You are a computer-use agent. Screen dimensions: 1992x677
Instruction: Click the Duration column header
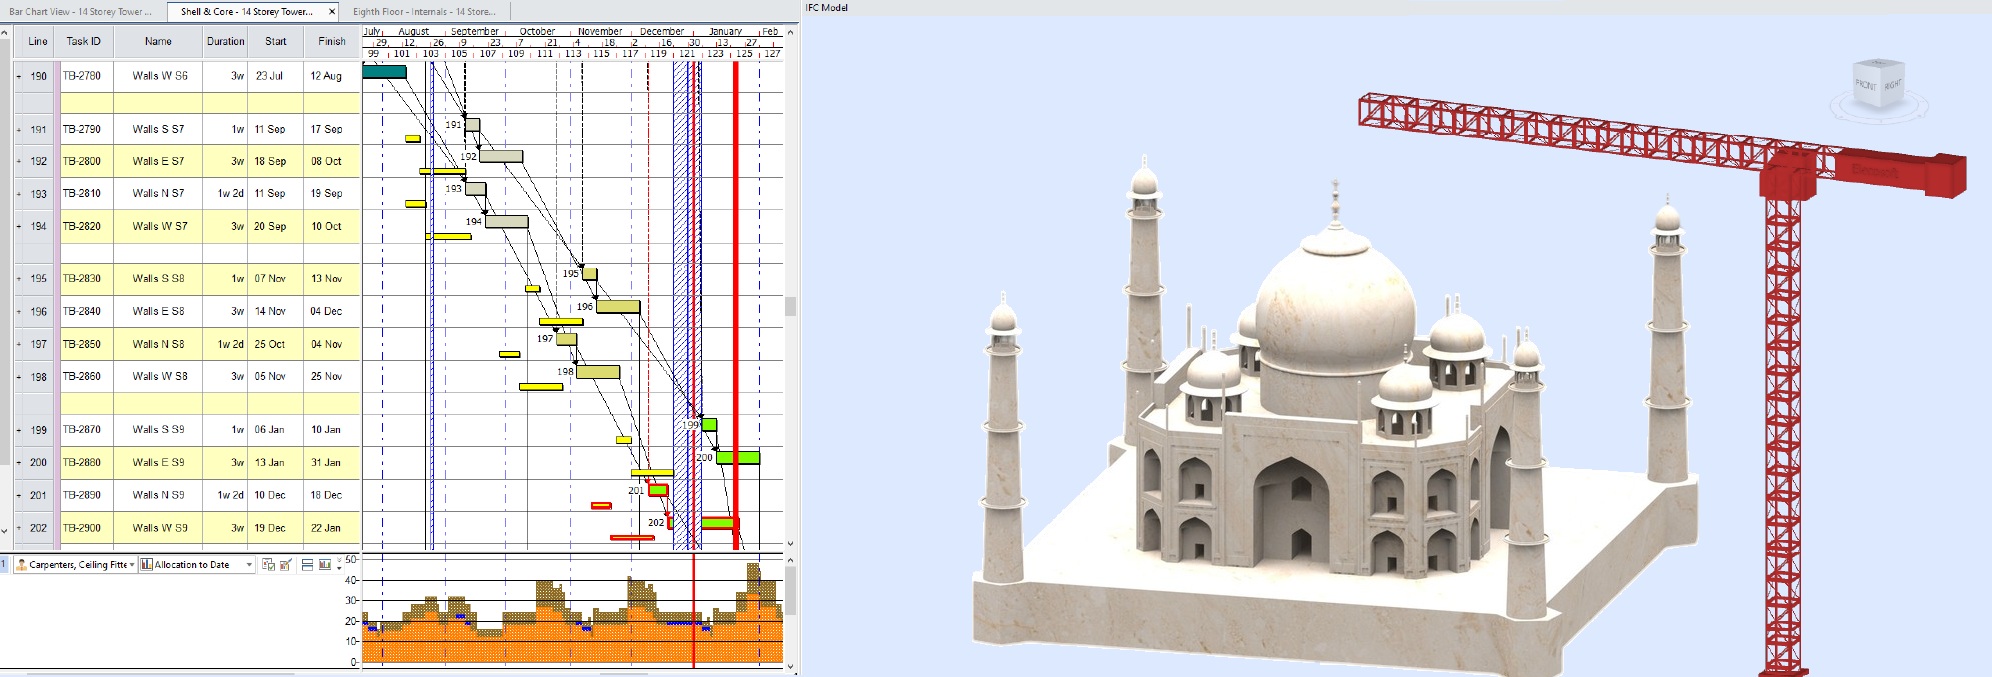click(225, 41)
